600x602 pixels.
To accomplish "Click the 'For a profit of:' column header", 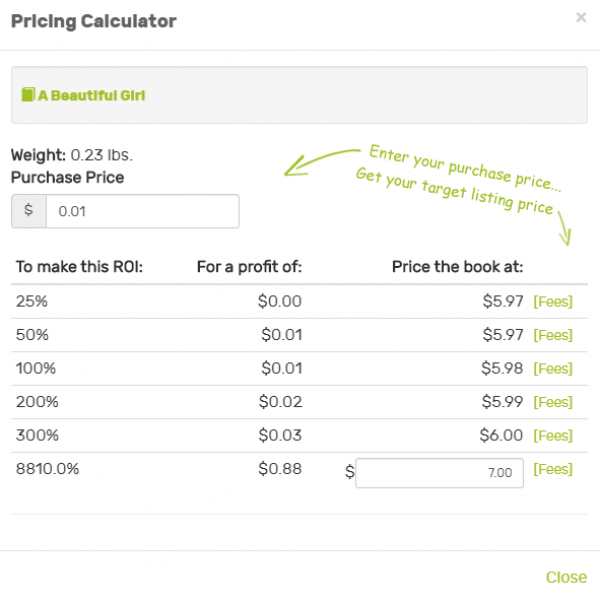I will (249, 267).
